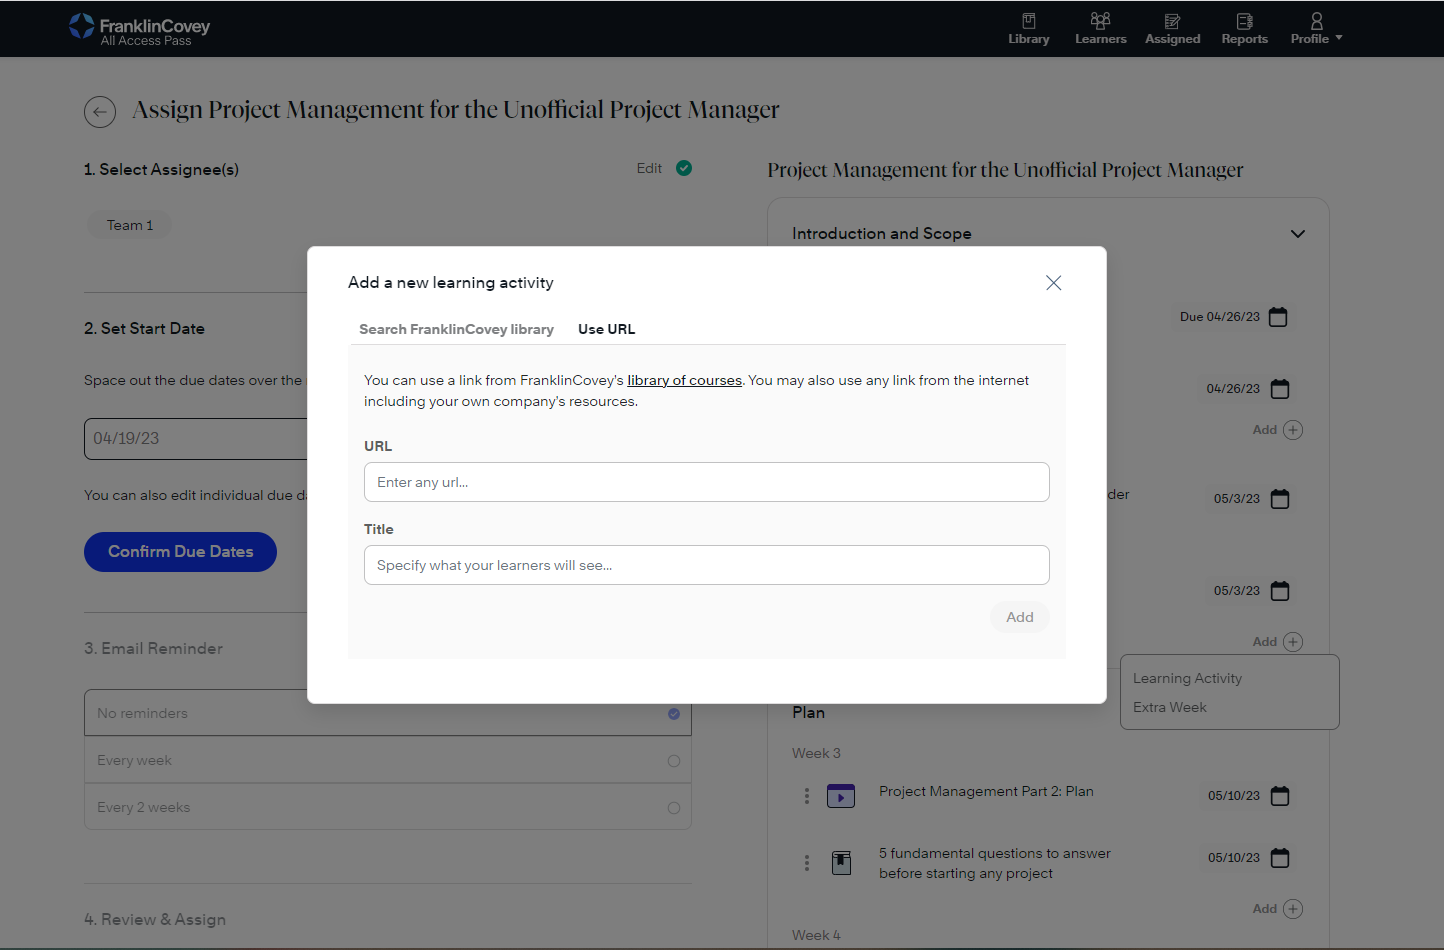1444x950 pixels.
Task: Go to Assigned via its icon
Action: [x=1172, y=21]
